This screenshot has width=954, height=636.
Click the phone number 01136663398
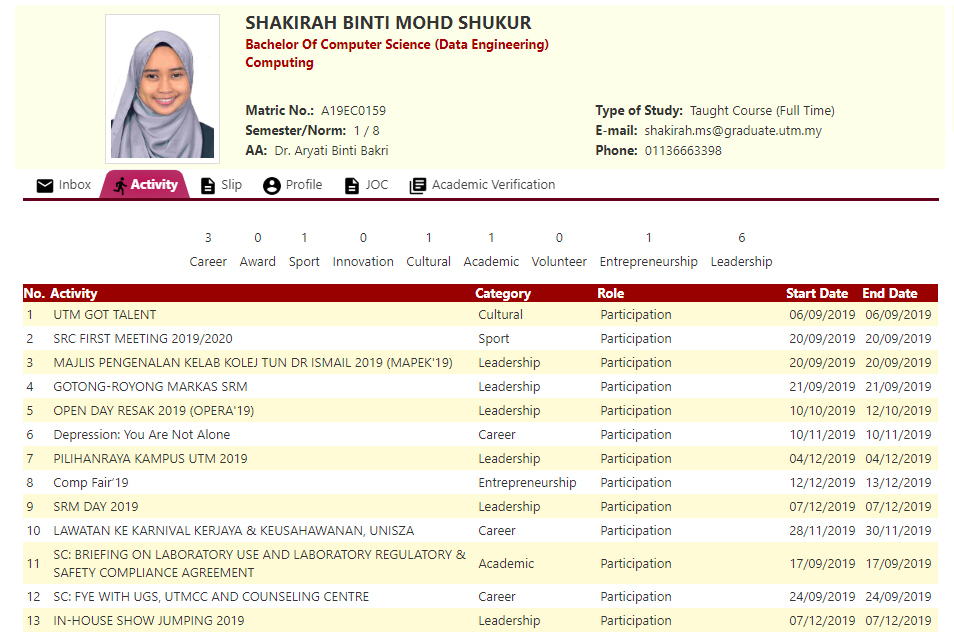pos(683,151)
